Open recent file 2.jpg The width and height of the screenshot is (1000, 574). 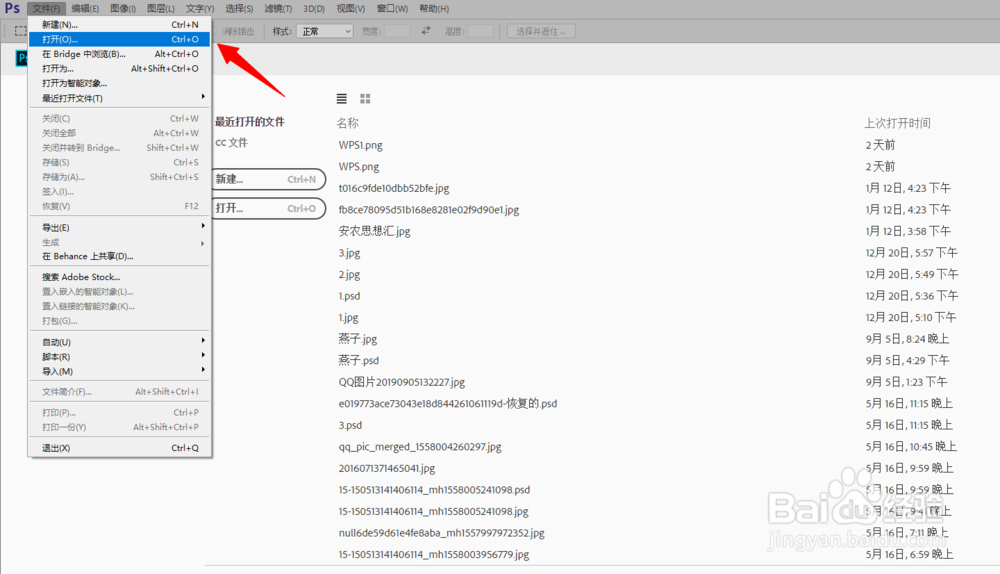pyautogui.click(x=349, y=274)
